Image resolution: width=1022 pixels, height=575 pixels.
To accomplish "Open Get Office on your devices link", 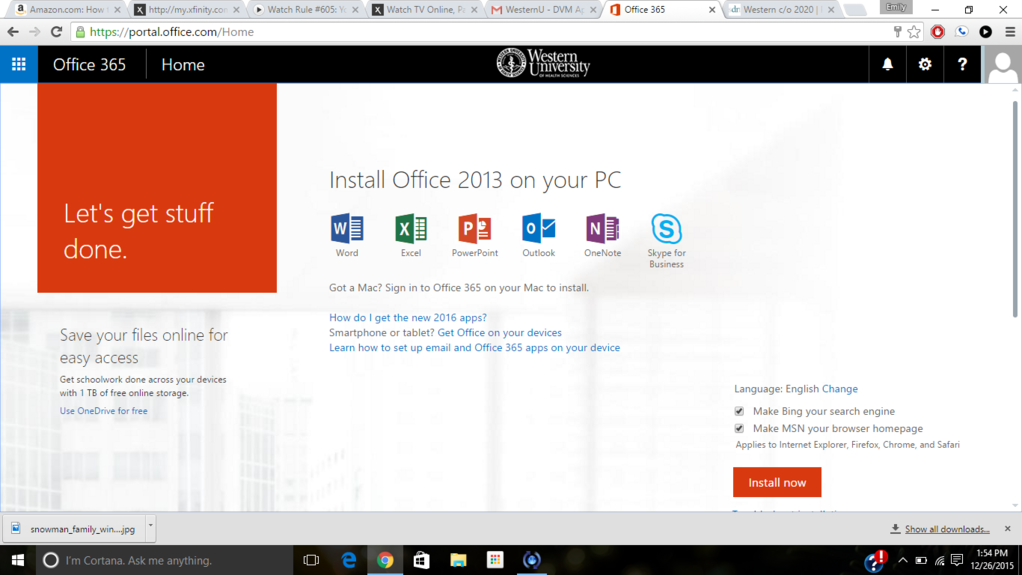I will [499, 332].
